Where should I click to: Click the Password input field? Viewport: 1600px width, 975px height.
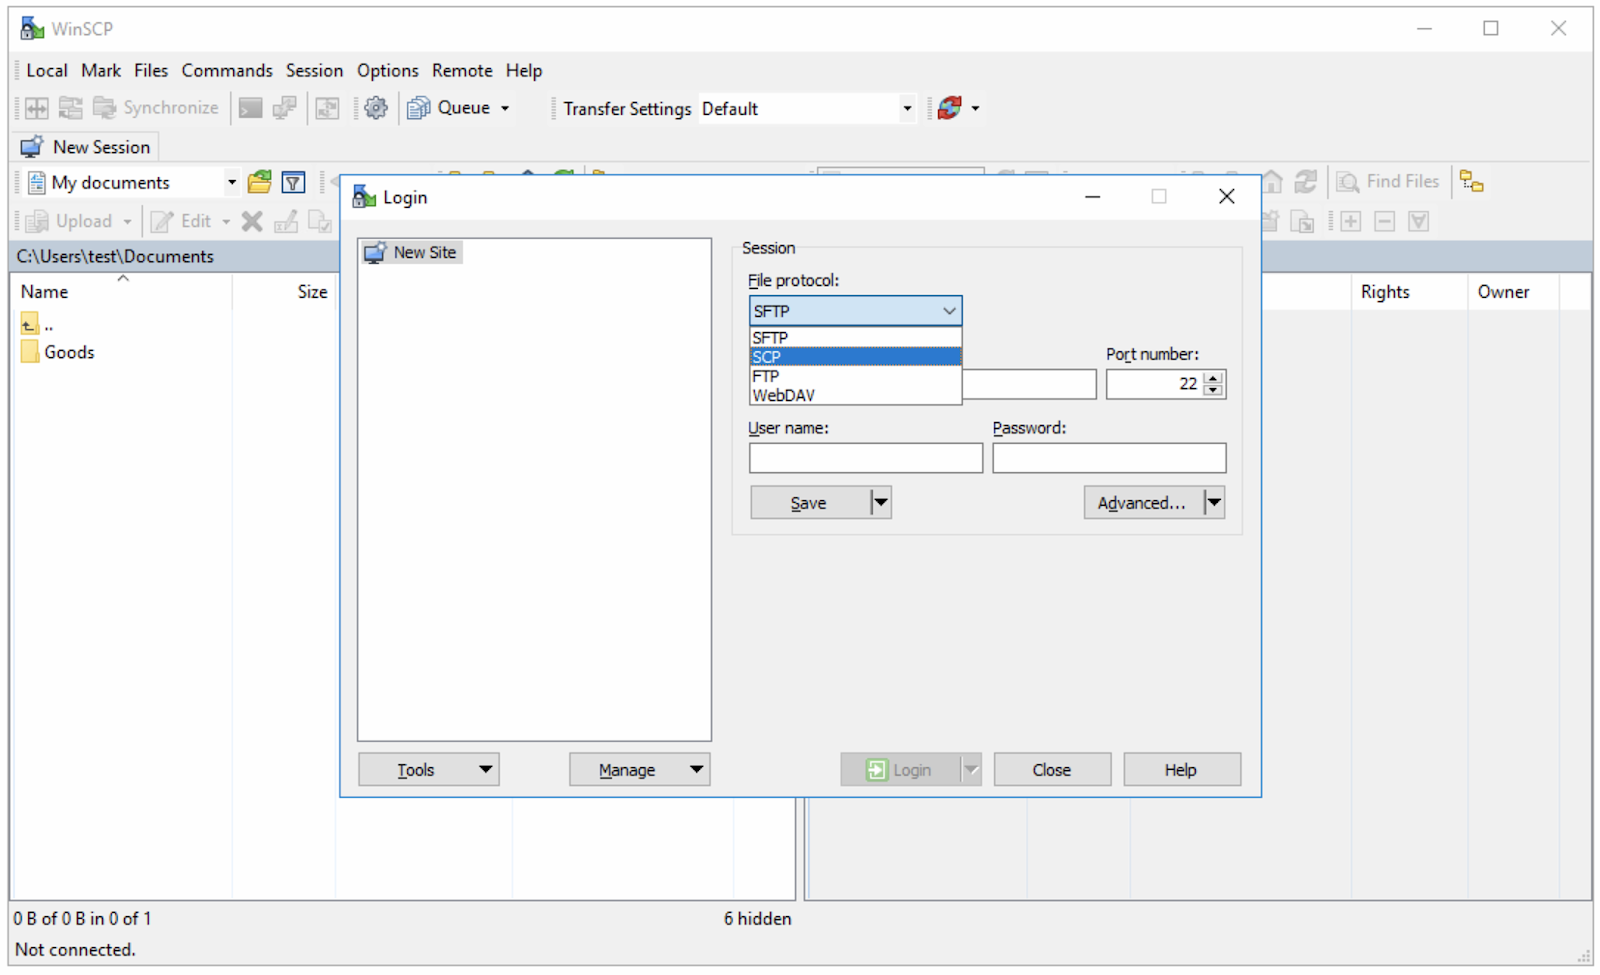pyautogui.click(x=1109, y=458)
